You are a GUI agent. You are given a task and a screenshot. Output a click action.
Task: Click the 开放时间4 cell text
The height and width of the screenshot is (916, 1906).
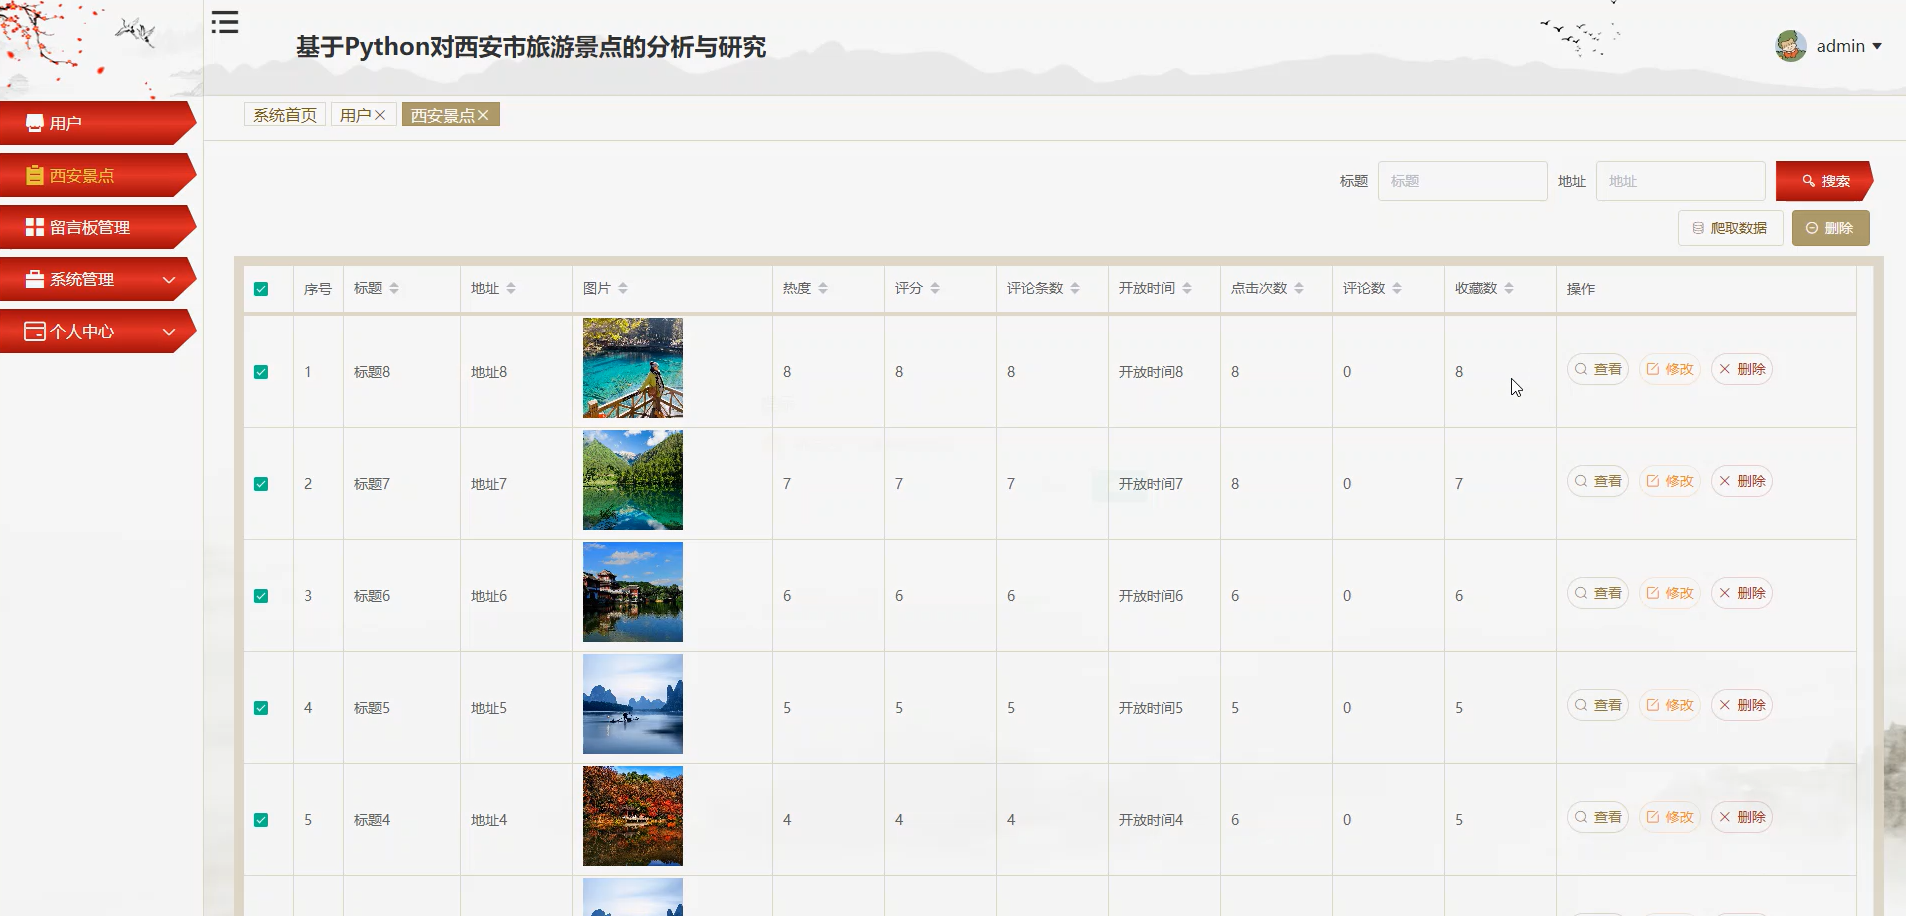click(x=1151, y=820)
